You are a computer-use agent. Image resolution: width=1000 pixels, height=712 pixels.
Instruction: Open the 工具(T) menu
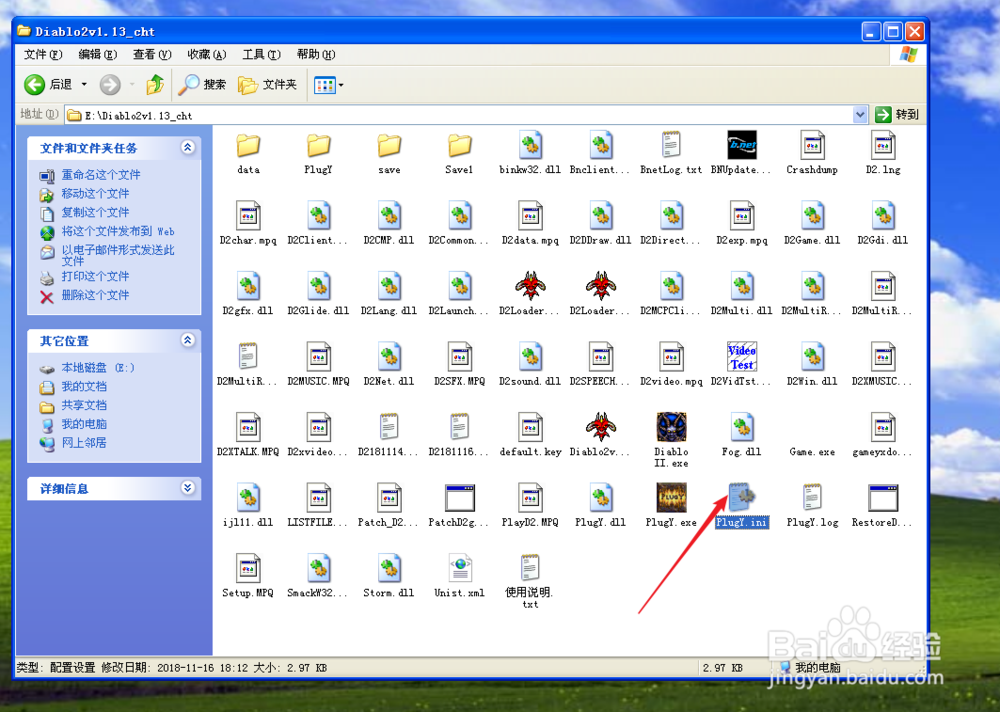coord(261,54)
